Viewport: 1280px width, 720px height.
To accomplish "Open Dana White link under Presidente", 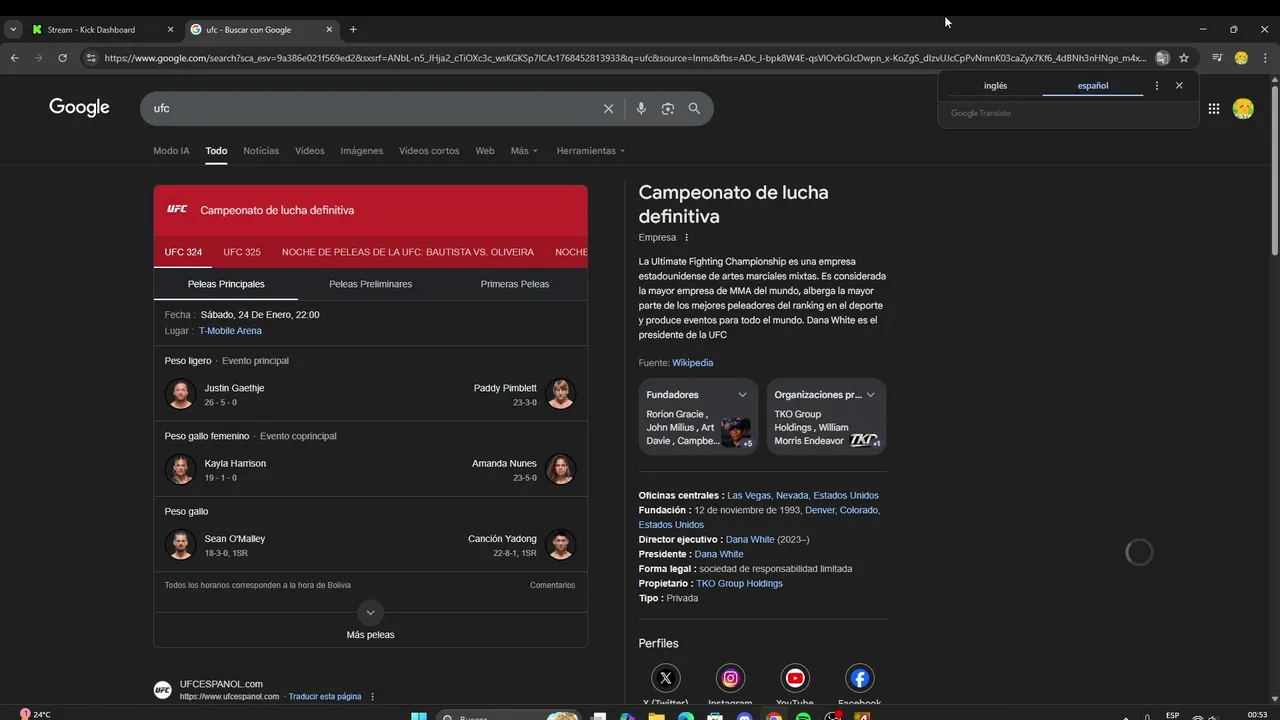I will 719,554.
